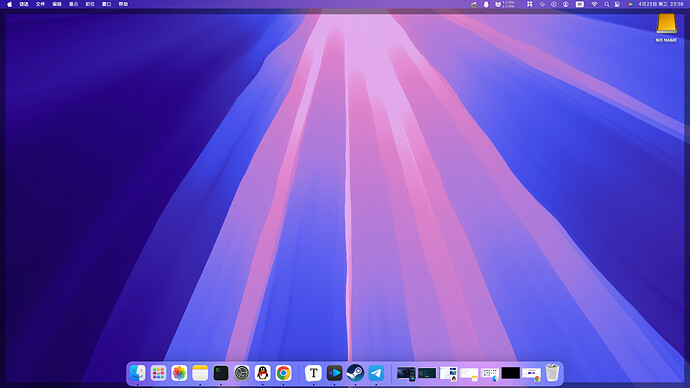Switch input method via menu bar icon
The image size is (690, 388).
click(x=580, y=4)
